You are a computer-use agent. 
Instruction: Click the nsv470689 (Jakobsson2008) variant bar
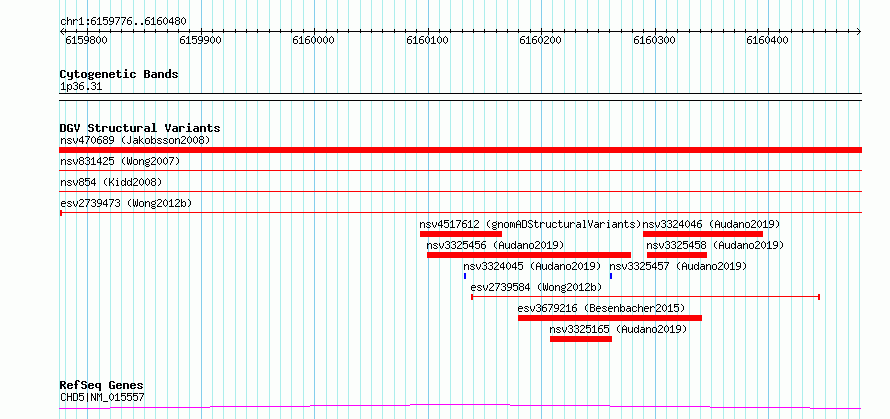[460, 150]
